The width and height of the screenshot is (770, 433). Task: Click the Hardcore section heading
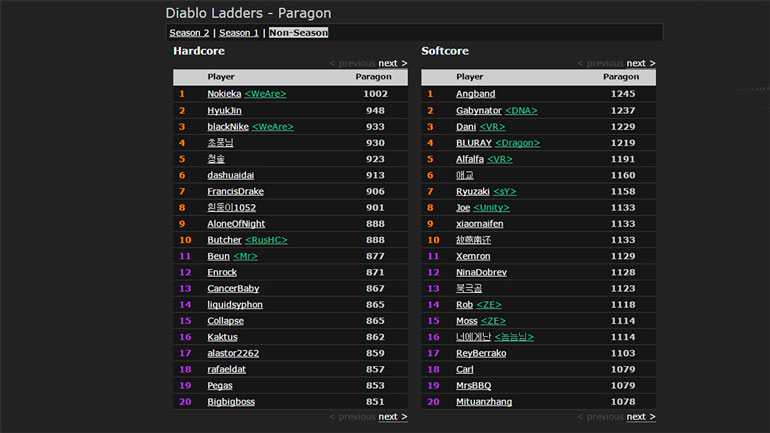[x=199, y=51]
